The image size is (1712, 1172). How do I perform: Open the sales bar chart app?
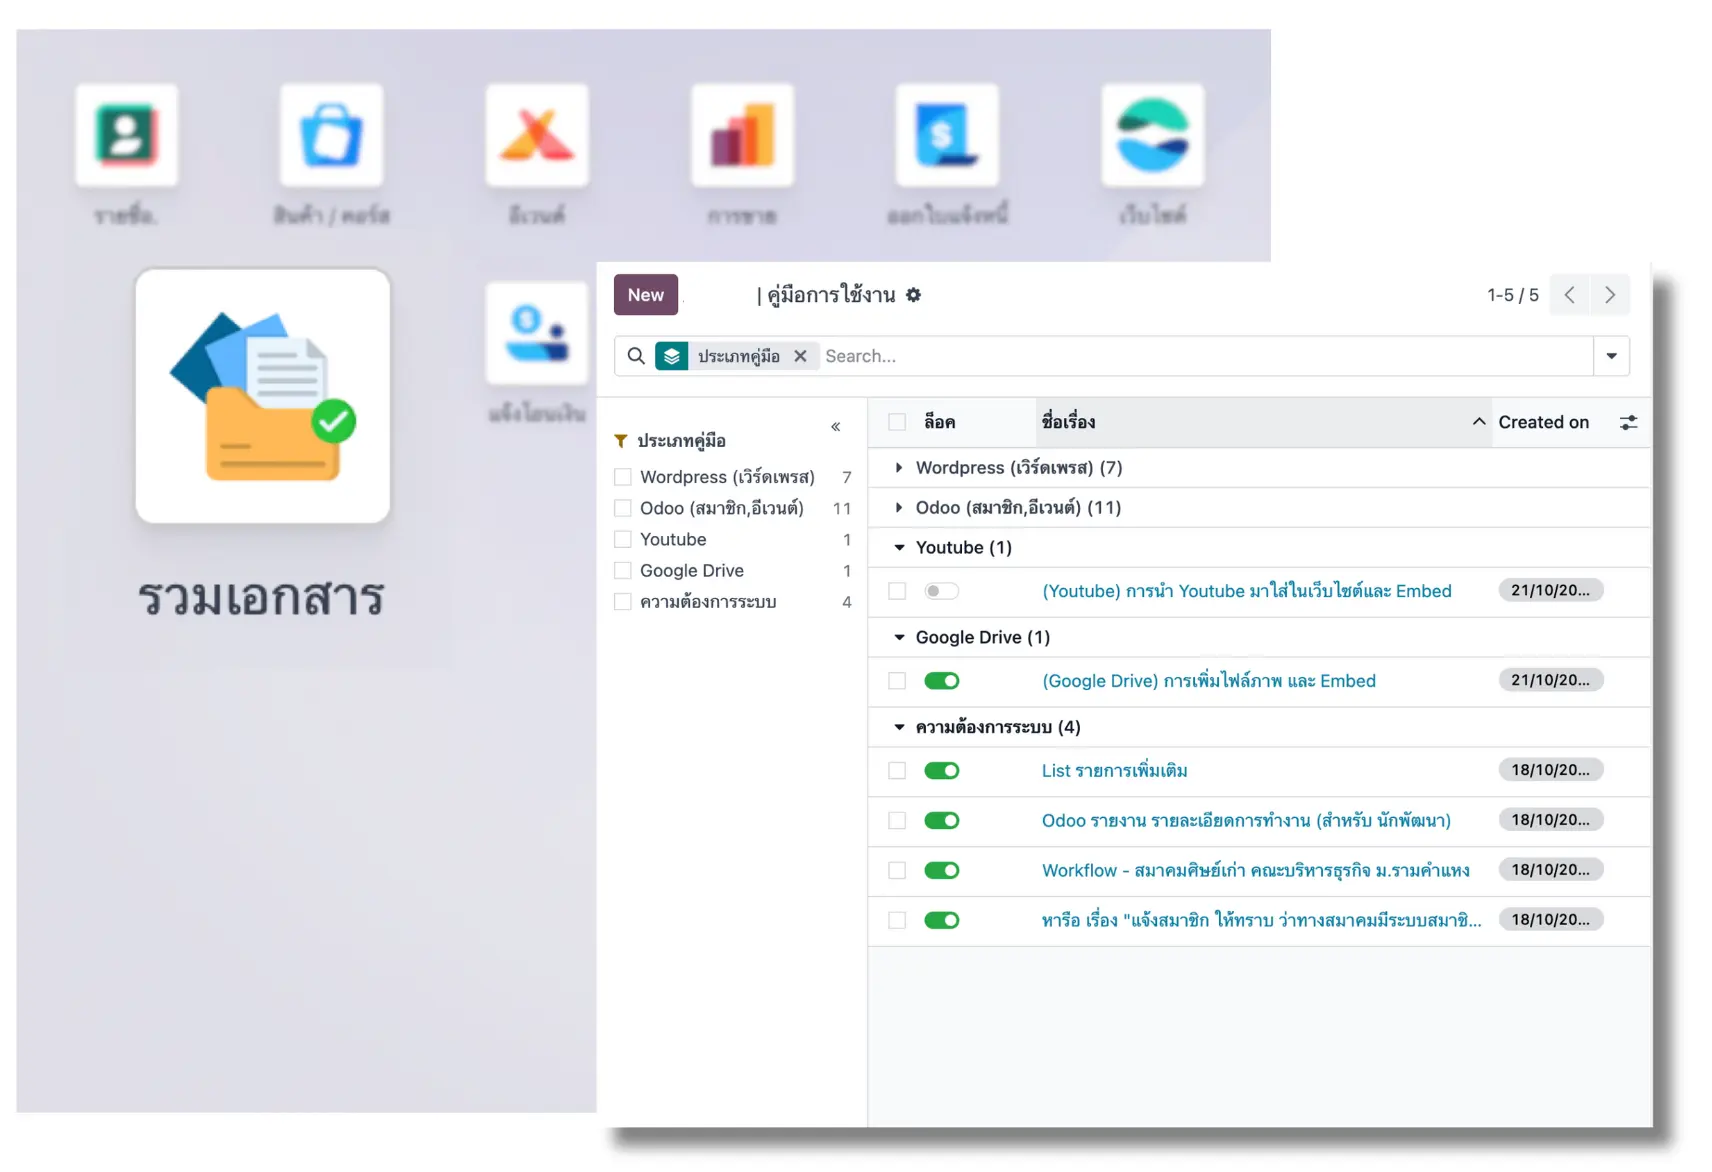point(742,136)
